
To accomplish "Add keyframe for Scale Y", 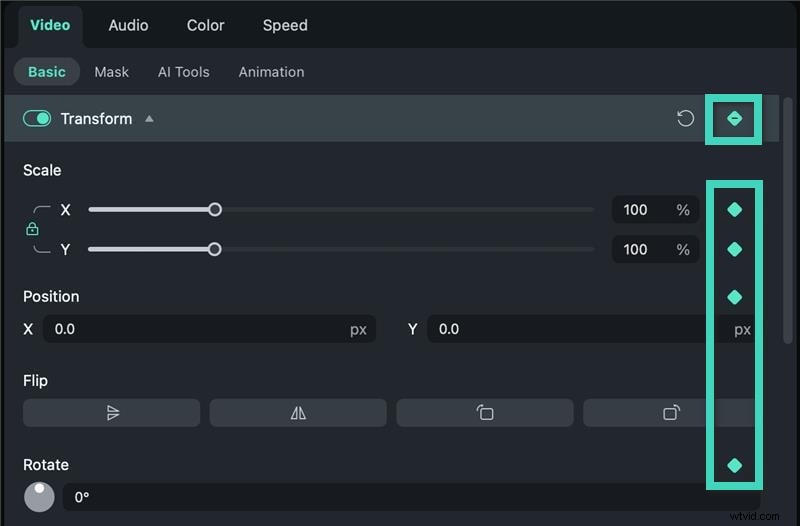I will 734,249.
